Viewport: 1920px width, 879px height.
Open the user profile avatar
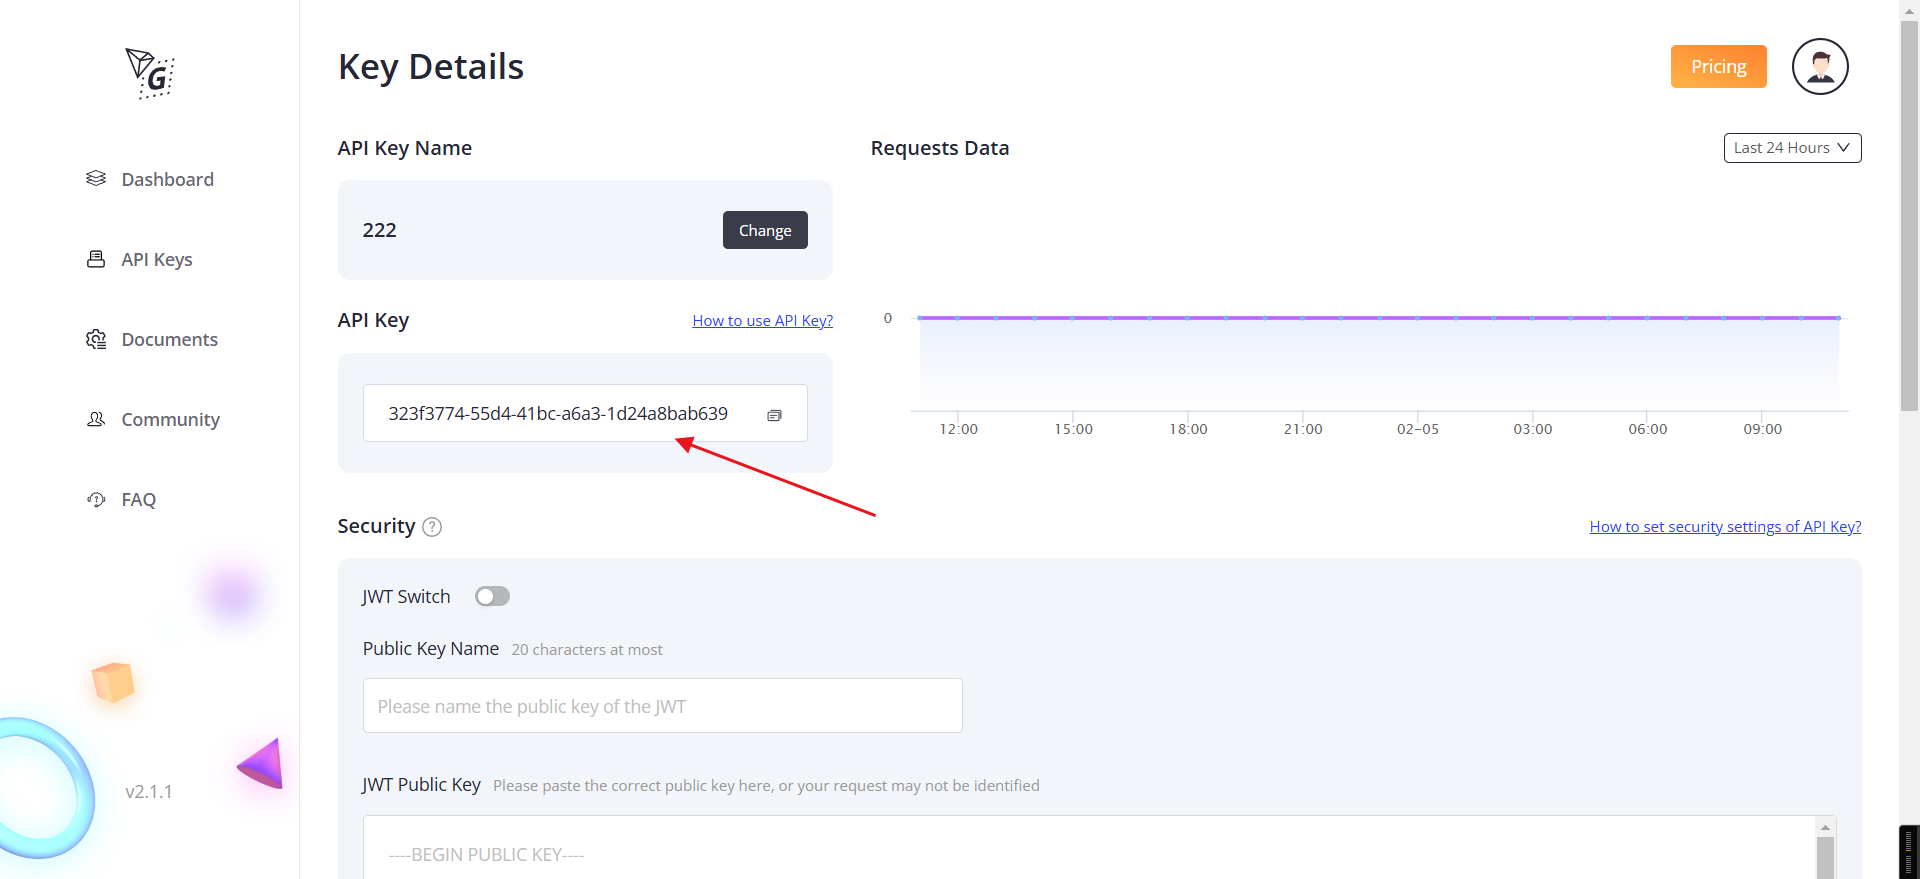coord(1819,67)
